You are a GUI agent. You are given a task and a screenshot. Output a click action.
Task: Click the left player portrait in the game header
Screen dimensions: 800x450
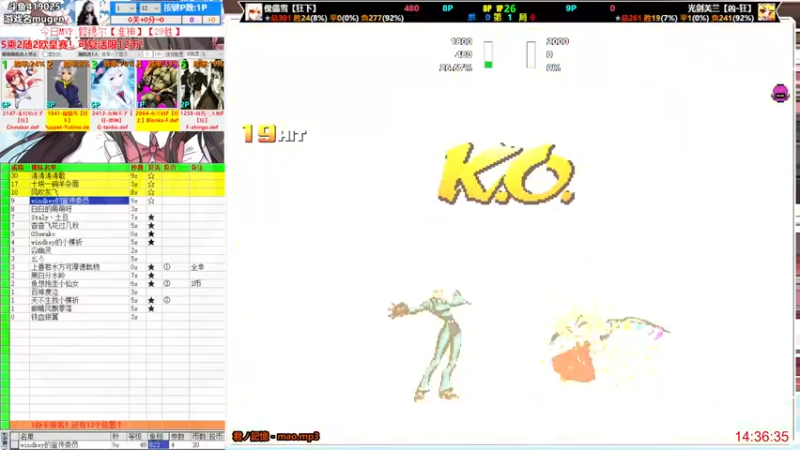(x=254, y=12)
